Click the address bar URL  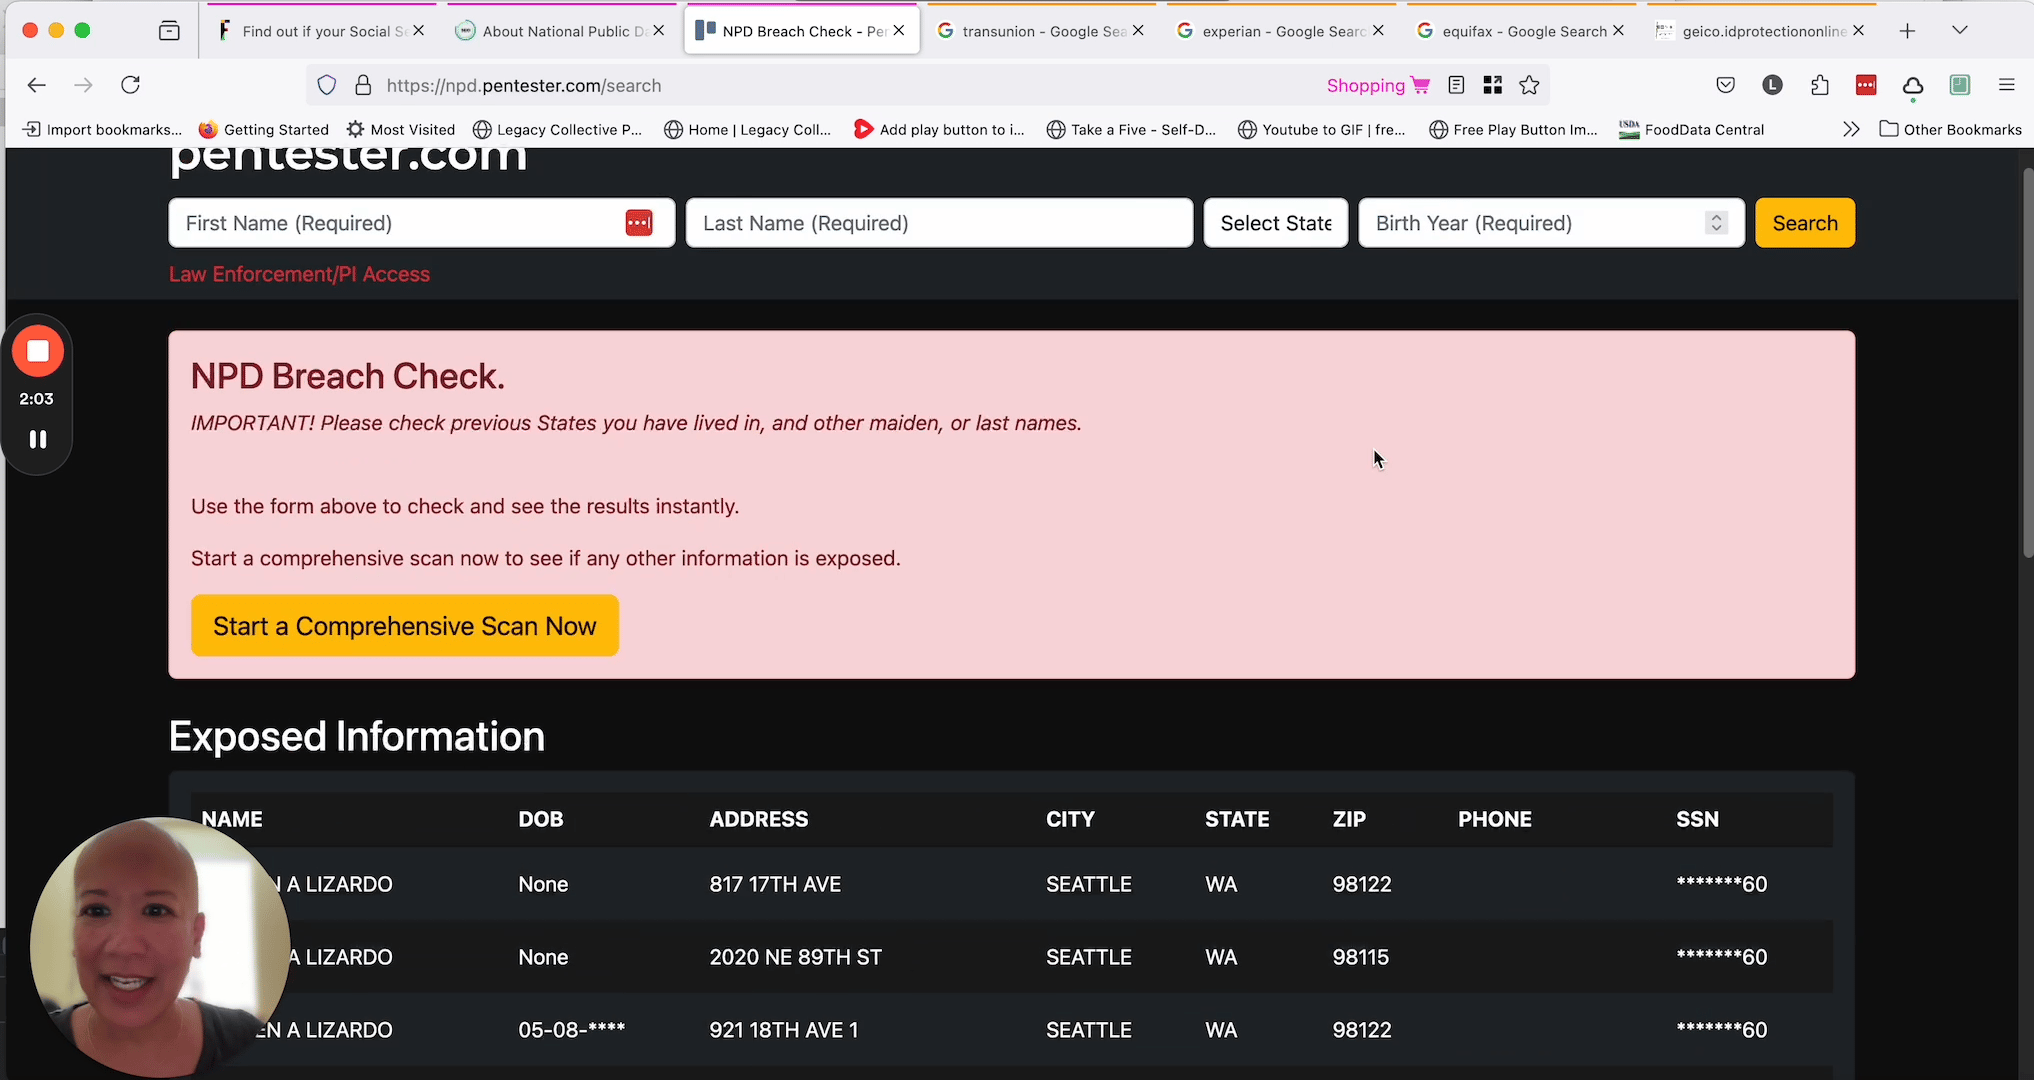[524, 86]
